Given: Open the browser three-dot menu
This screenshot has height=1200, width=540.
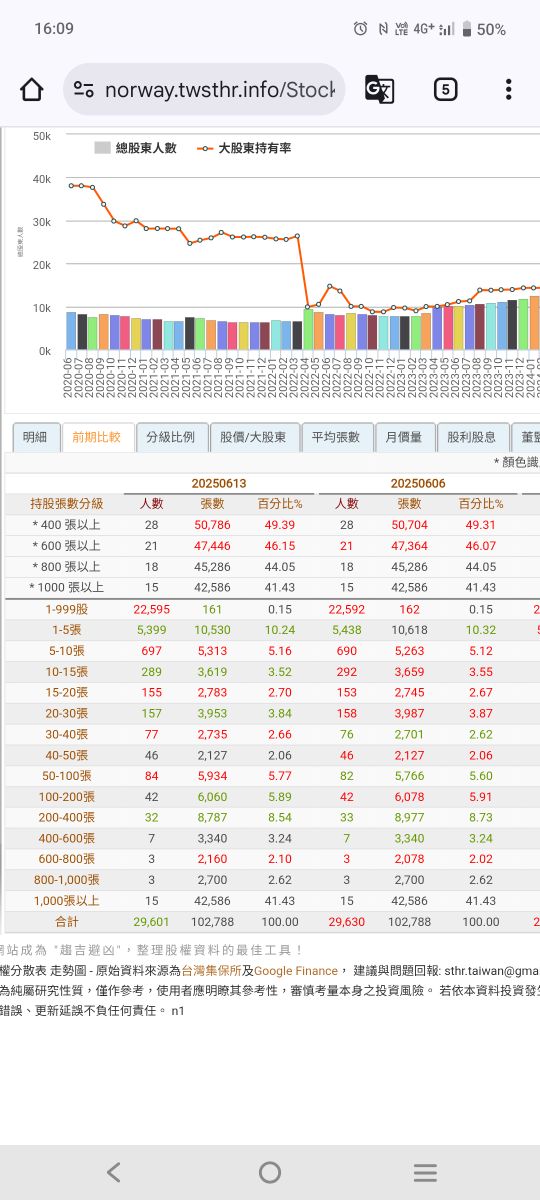Looking at the screenshot, I should (x=508, y=90).
